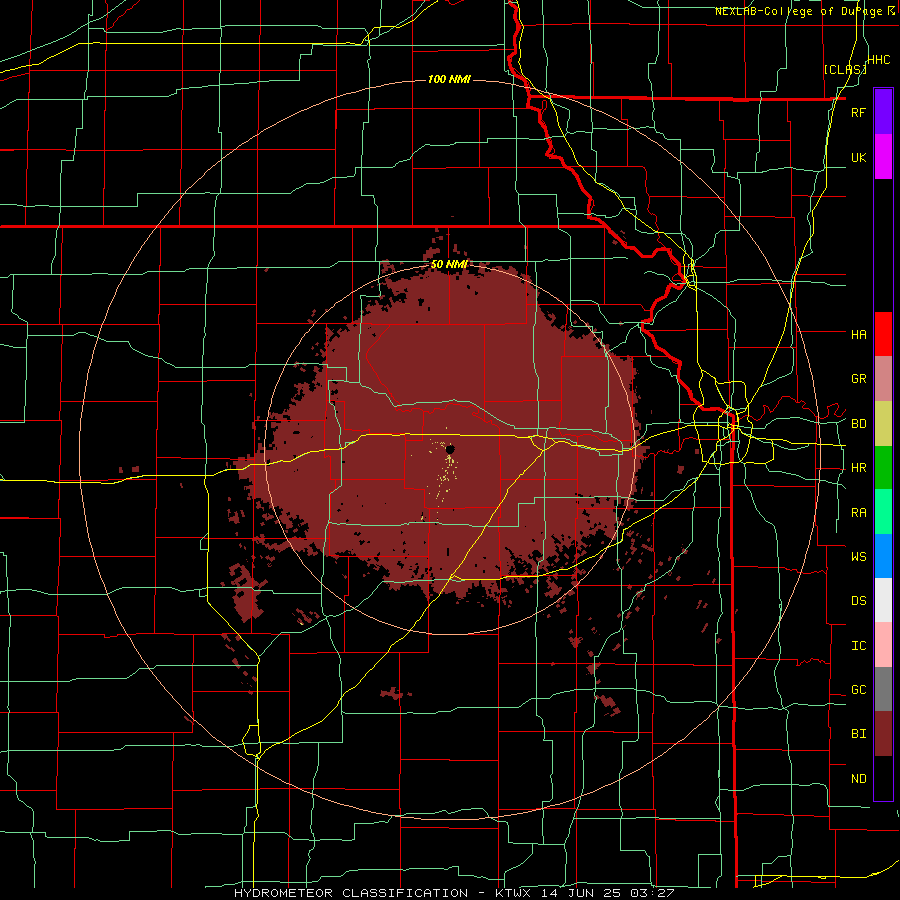Viewport: 900px width, 900px height.
Task: Click the NEXLAB-College of DuPage credit text
Action: point(800,11)
